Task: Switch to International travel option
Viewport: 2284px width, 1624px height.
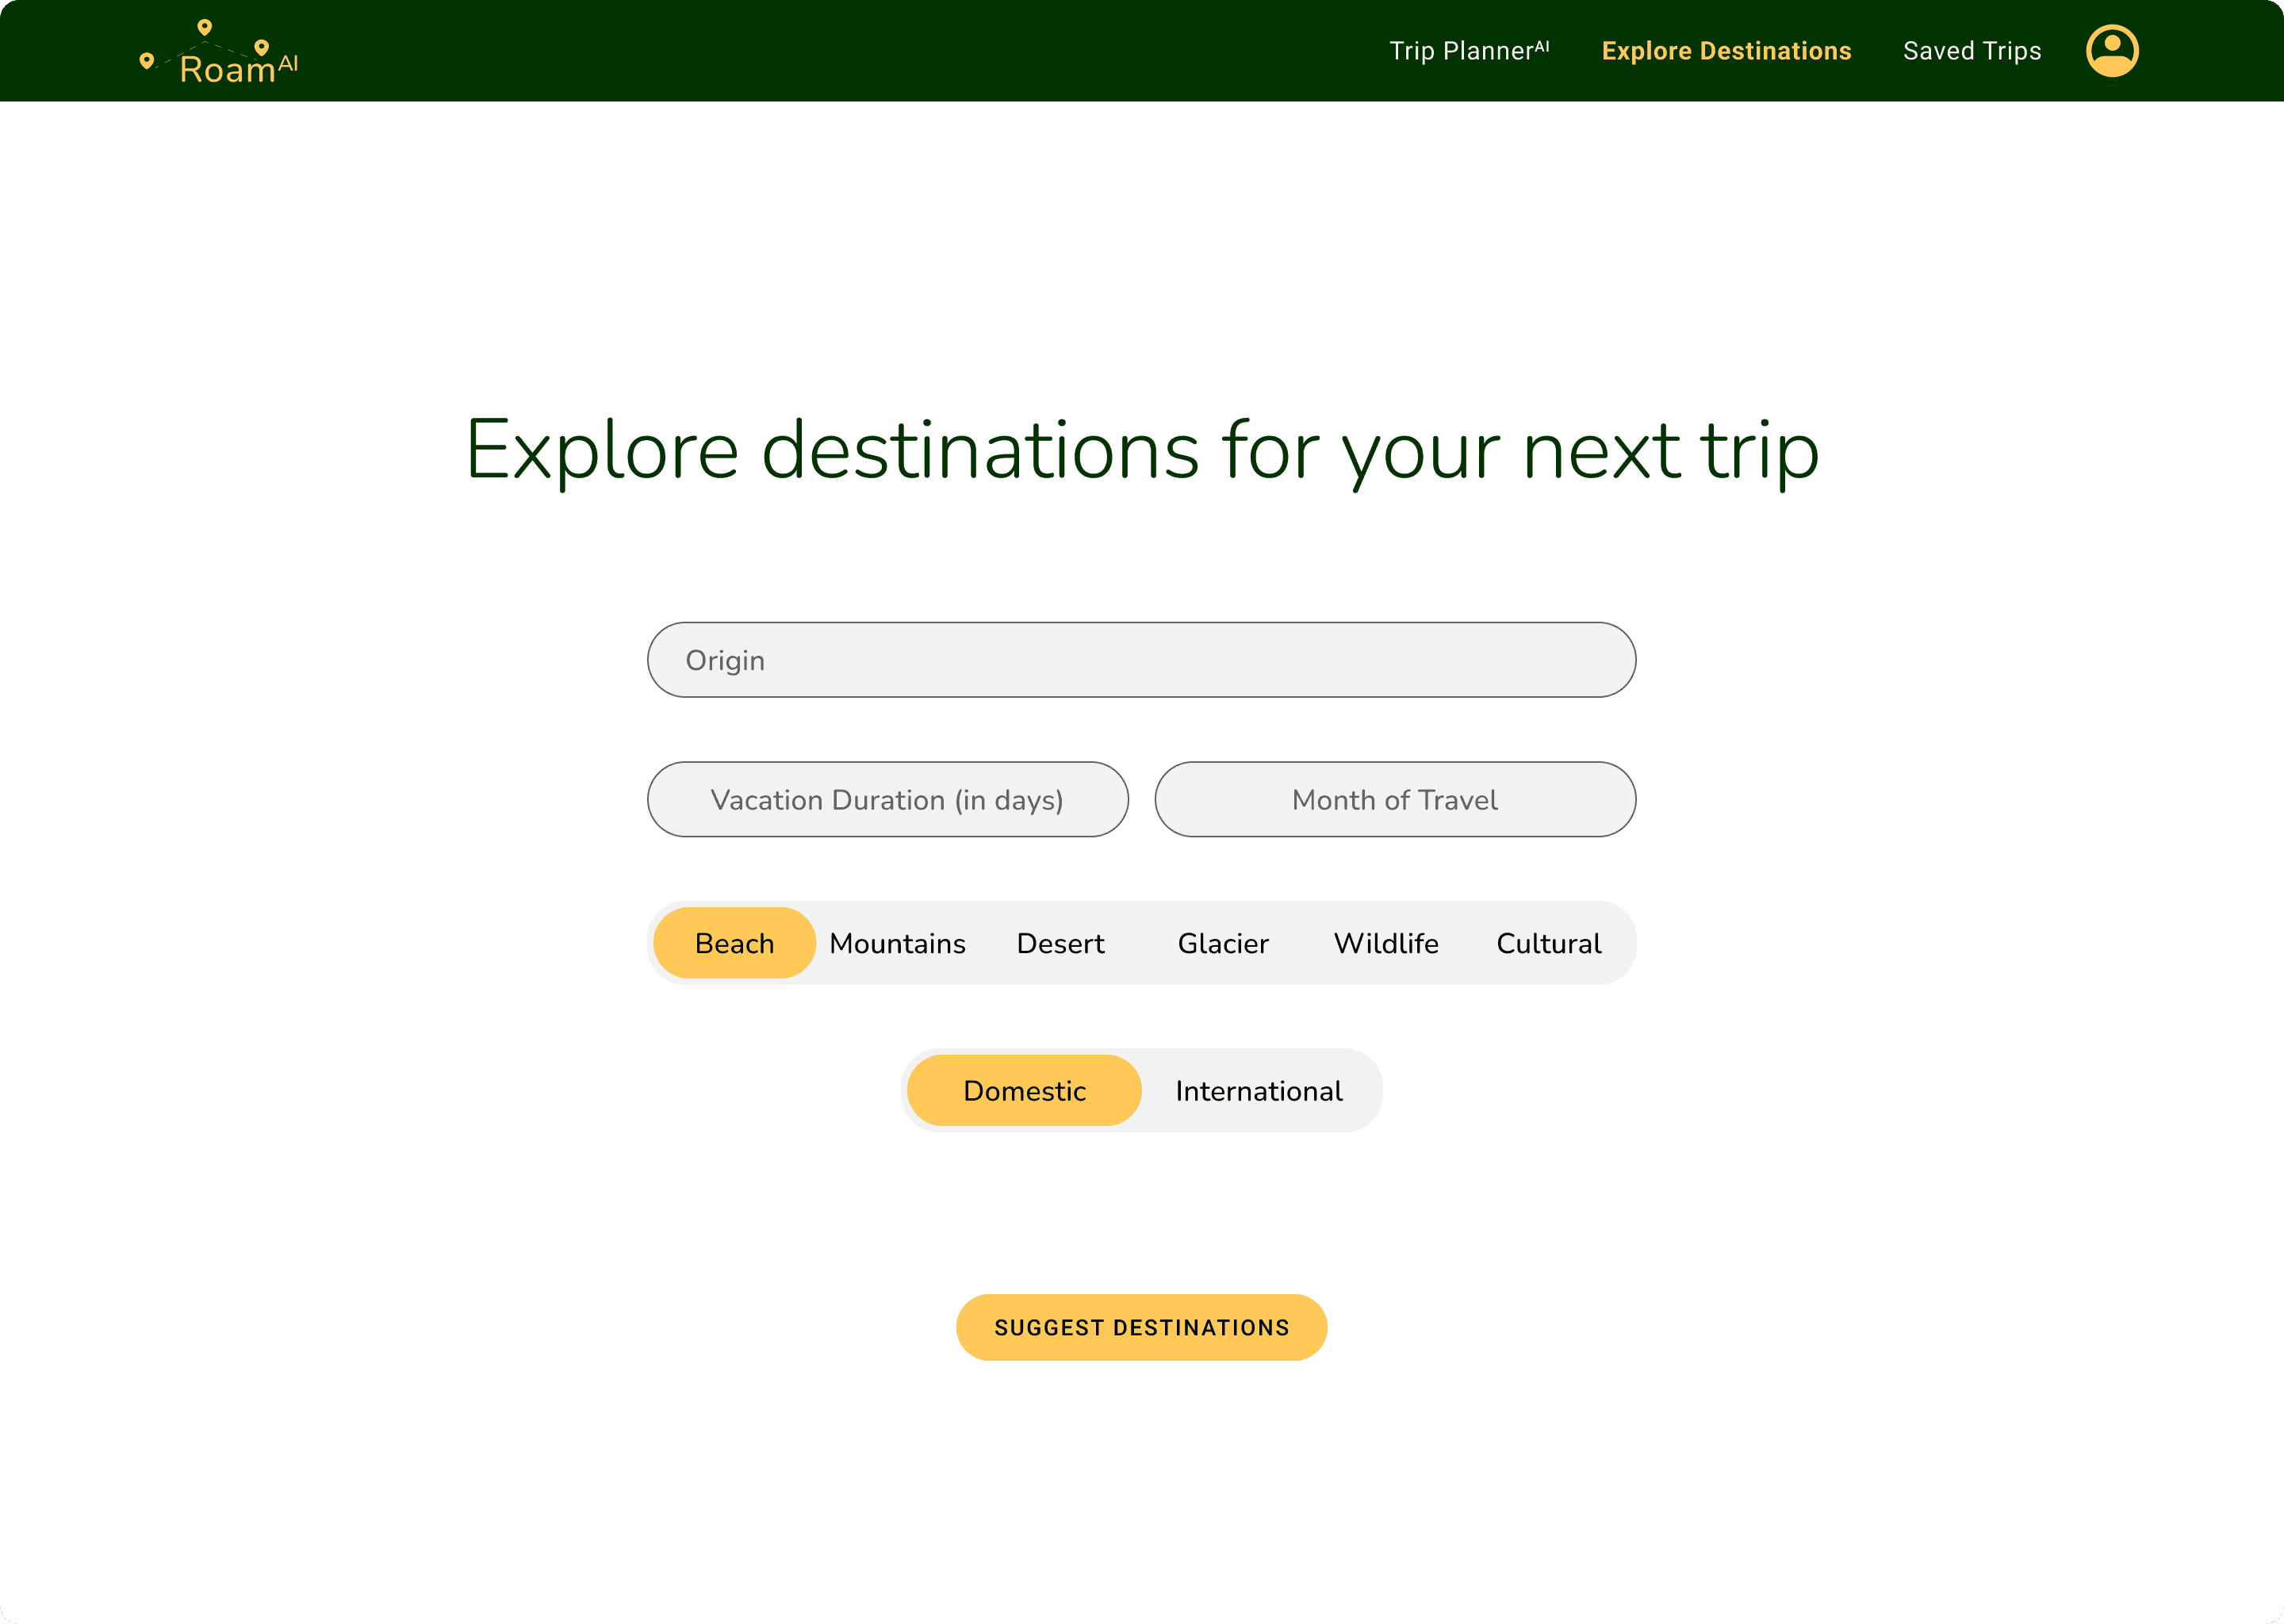Action: [x=1258, y=1091]
